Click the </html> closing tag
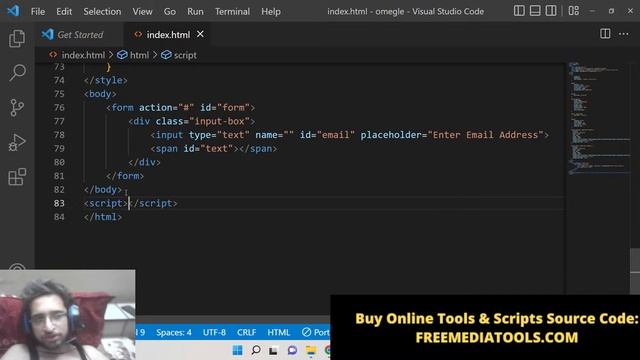This screenshot has height=360, width=640. point(103,217)
